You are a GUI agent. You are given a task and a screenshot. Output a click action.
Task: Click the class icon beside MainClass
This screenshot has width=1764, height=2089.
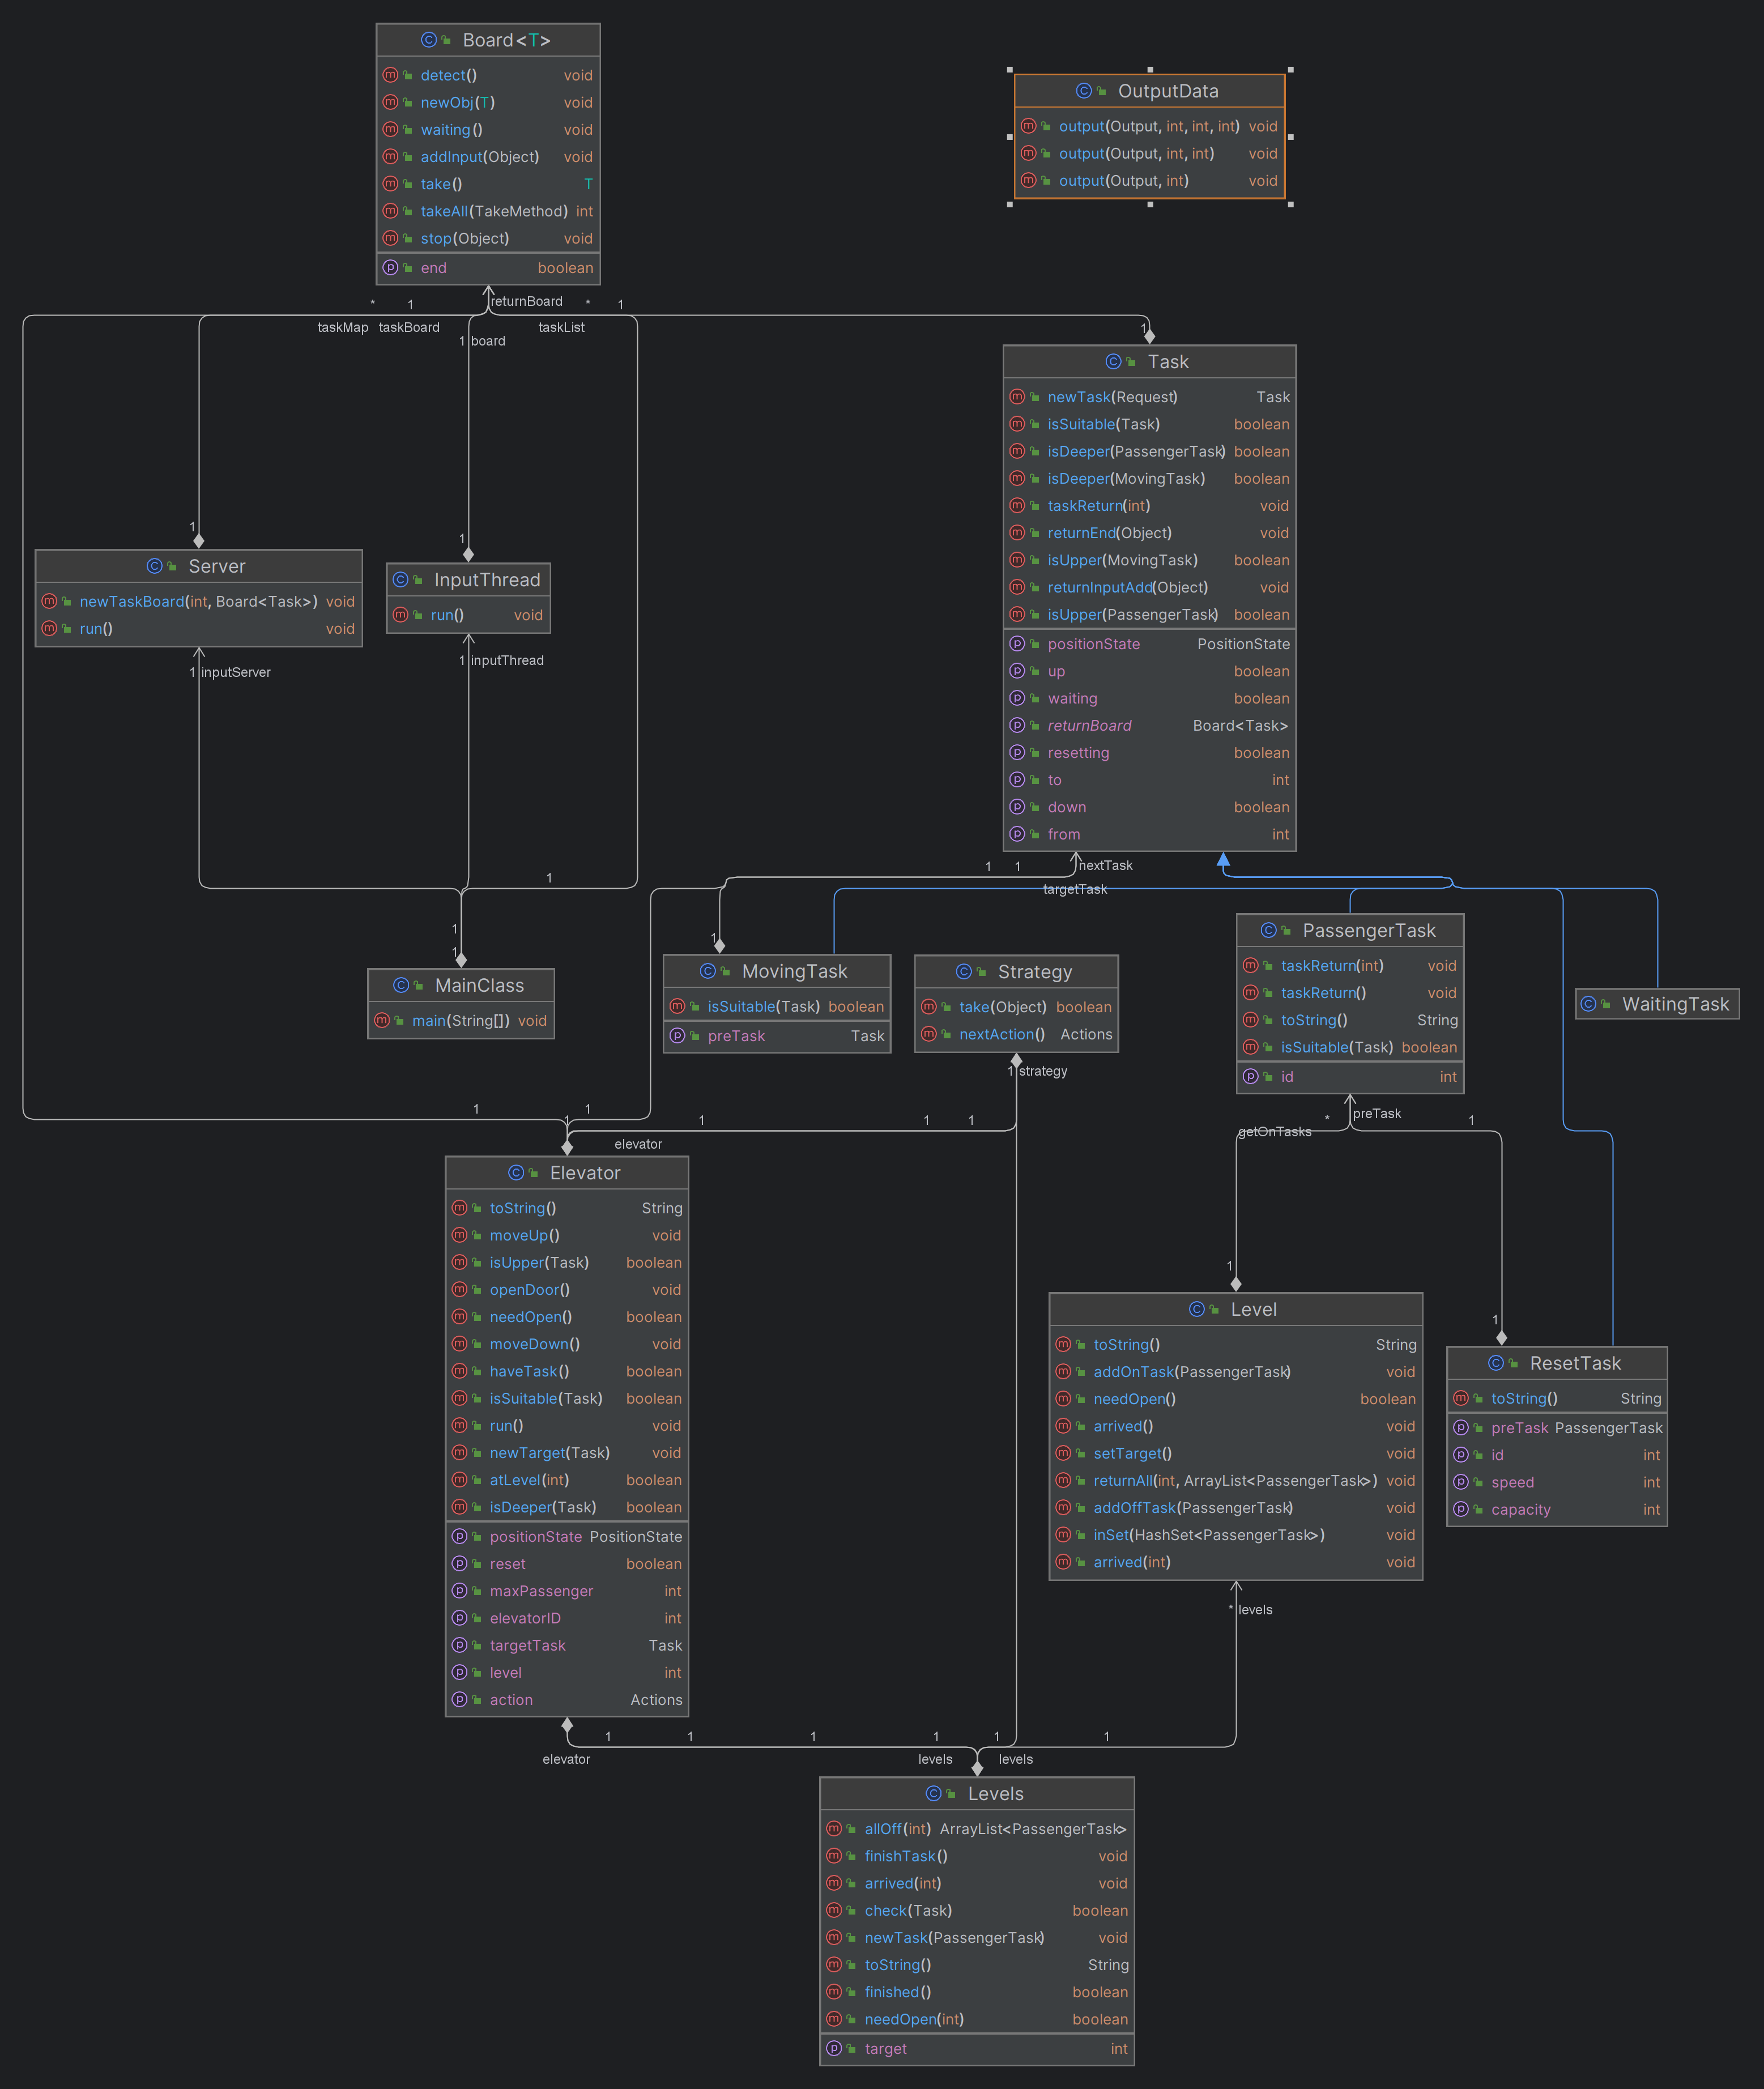click(x=401, y=985)
